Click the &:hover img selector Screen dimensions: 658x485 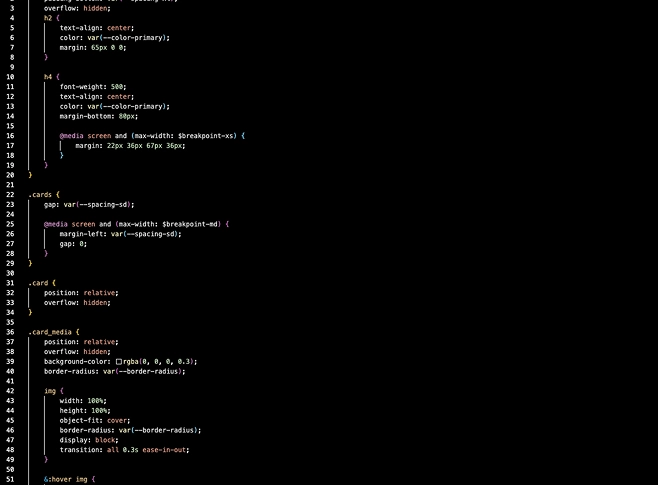(67, 479)
